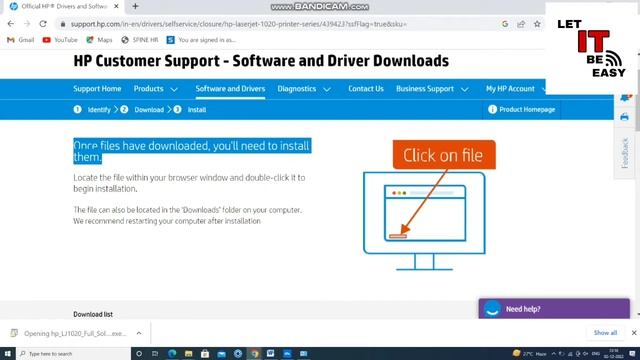Open Cortana from the taskbar
640x360 pixels.
coord(139,353)
